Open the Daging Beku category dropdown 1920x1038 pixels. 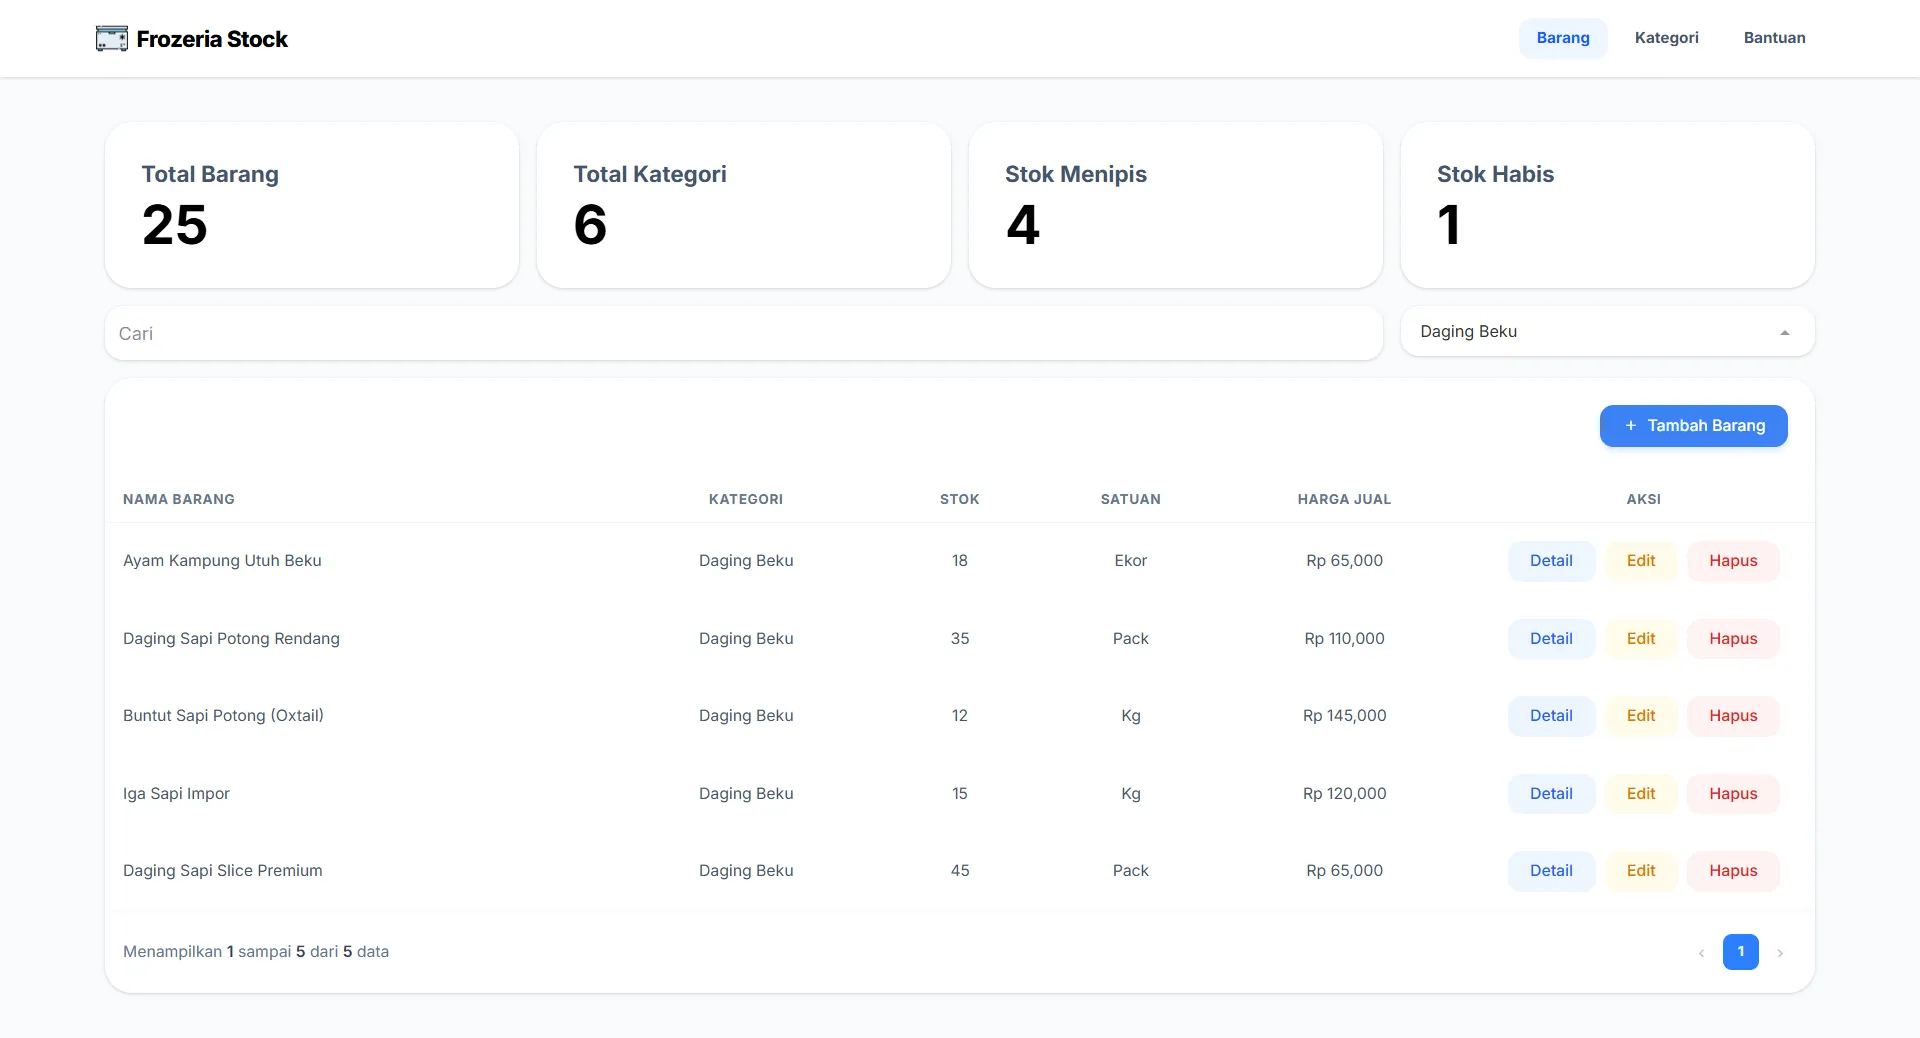(1607, 332)
